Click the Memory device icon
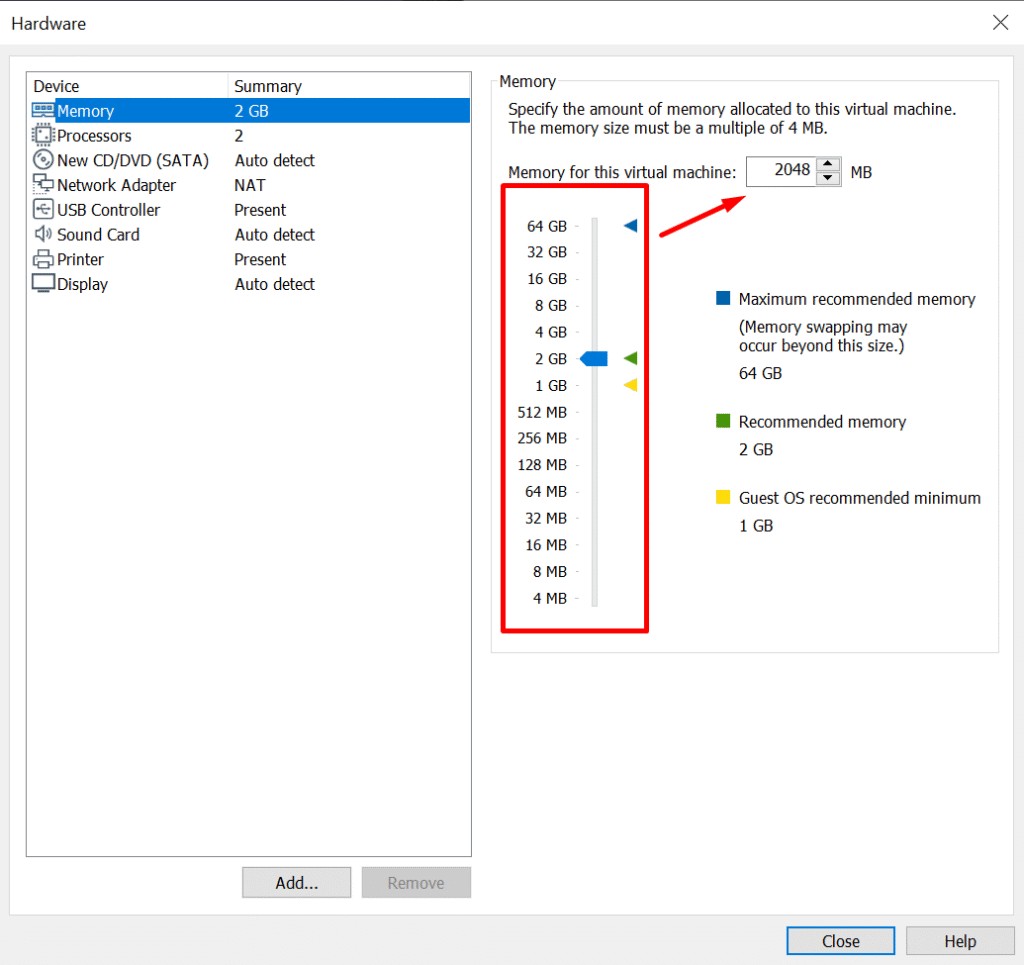 [x=44, y=111]
